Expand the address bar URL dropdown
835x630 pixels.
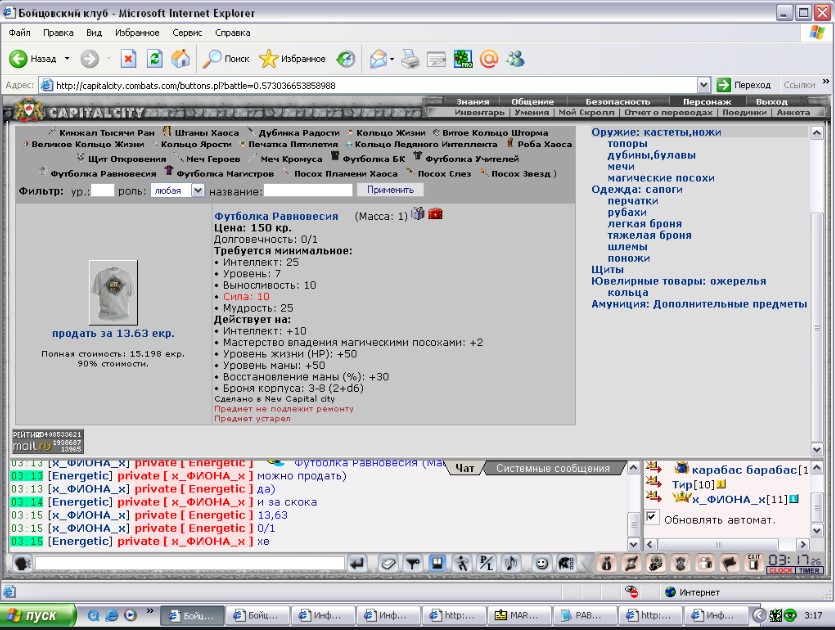(704, 85)
